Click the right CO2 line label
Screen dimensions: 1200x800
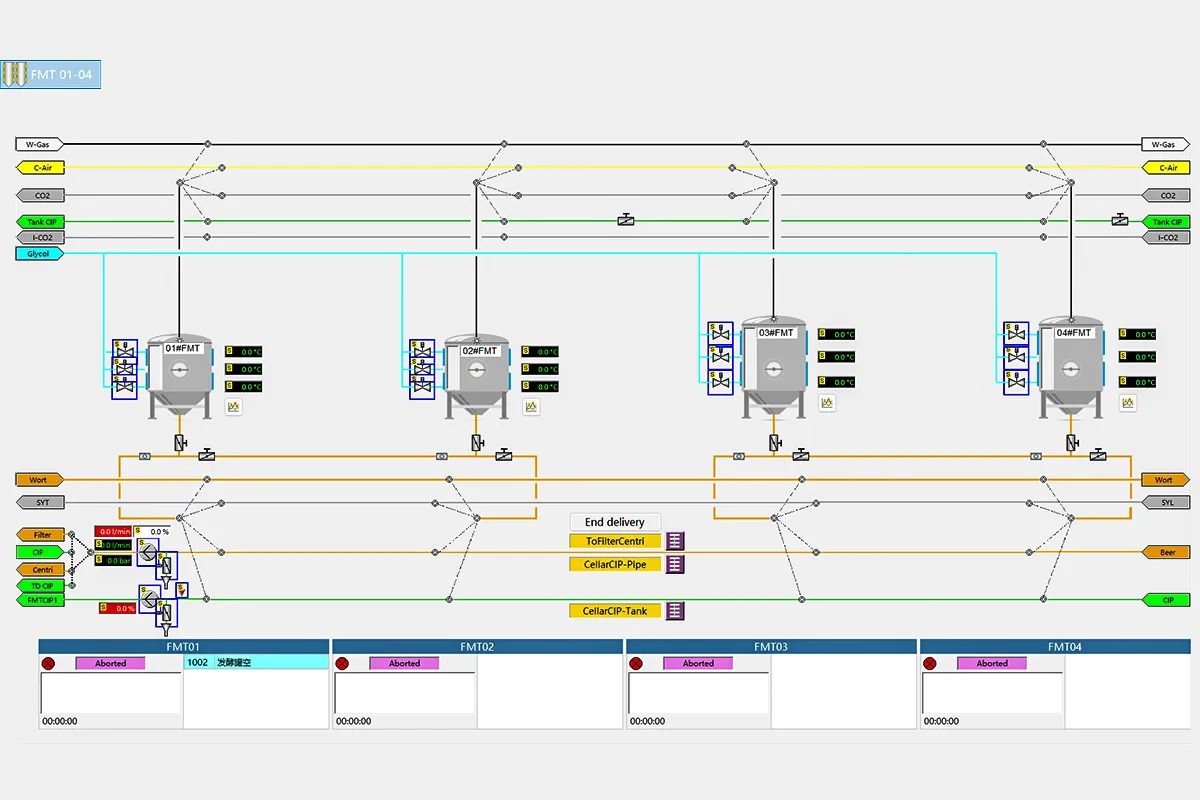pos(1166,196)
